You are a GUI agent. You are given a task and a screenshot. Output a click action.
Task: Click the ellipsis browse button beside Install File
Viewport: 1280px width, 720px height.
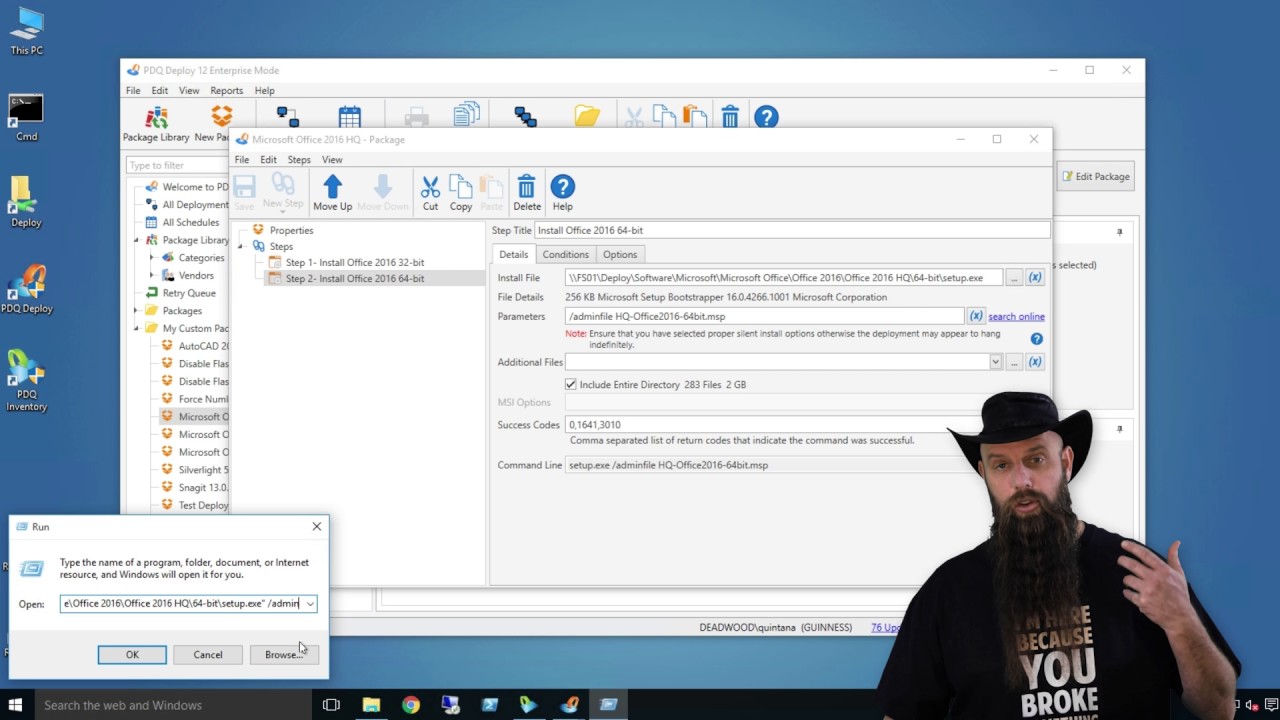(1014, 277)
